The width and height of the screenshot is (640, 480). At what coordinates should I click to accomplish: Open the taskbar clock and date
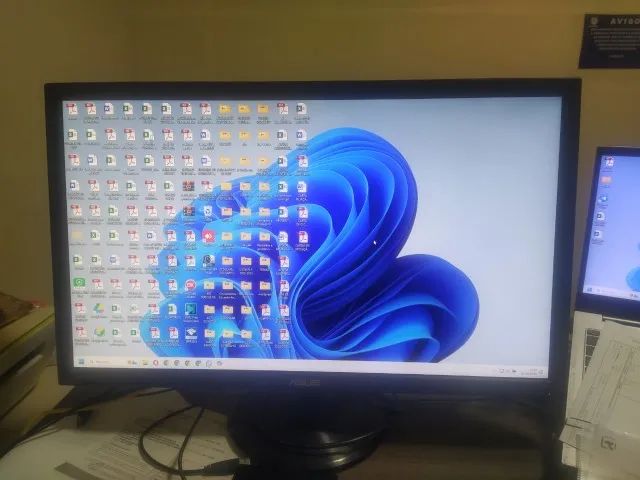pyautogui.click(x=529, y=372)
